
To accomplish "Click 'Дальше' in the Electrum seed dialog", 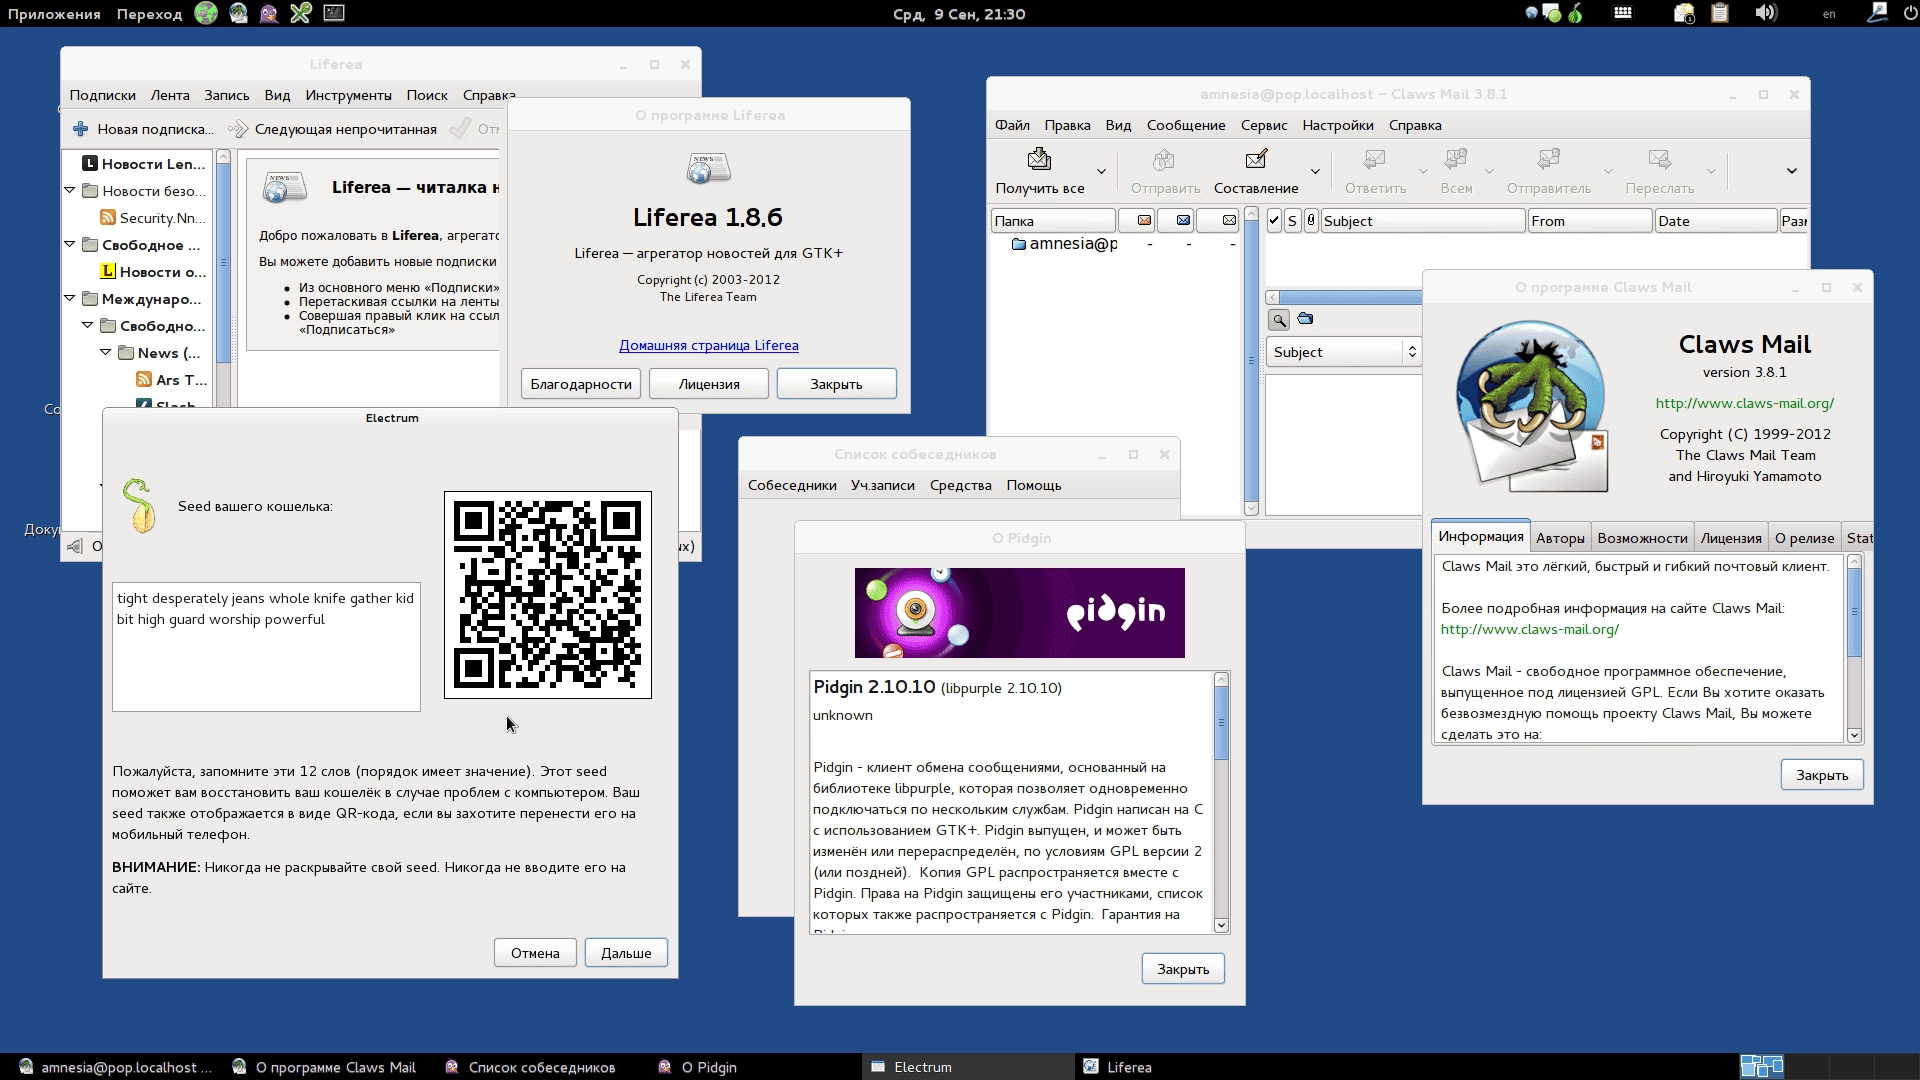I will [626, 953].
